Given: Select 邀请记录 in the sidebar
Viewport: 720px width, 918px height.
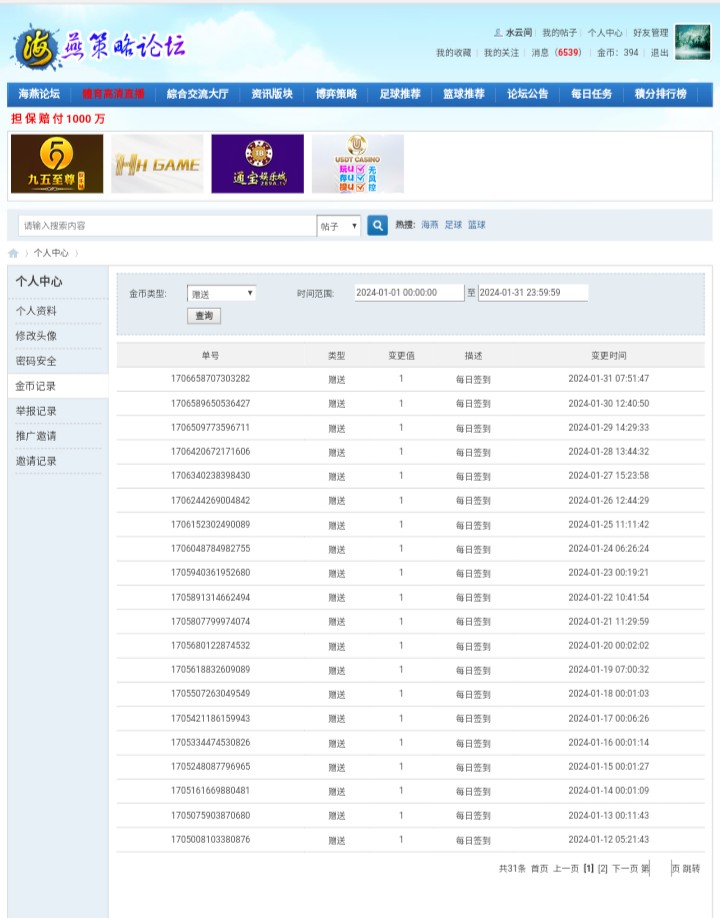Looking at the screenshot, I should point(36,461).
